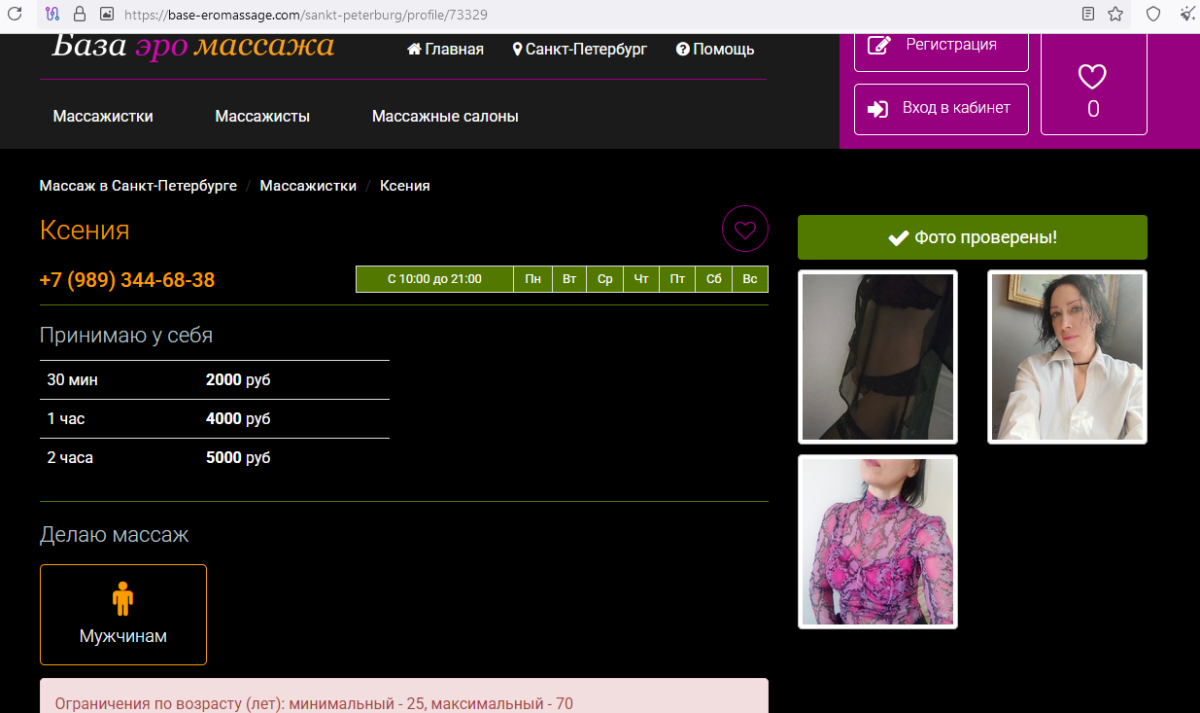Switch to Массажистки section
Screen dimensions: 1200x713
103,116
